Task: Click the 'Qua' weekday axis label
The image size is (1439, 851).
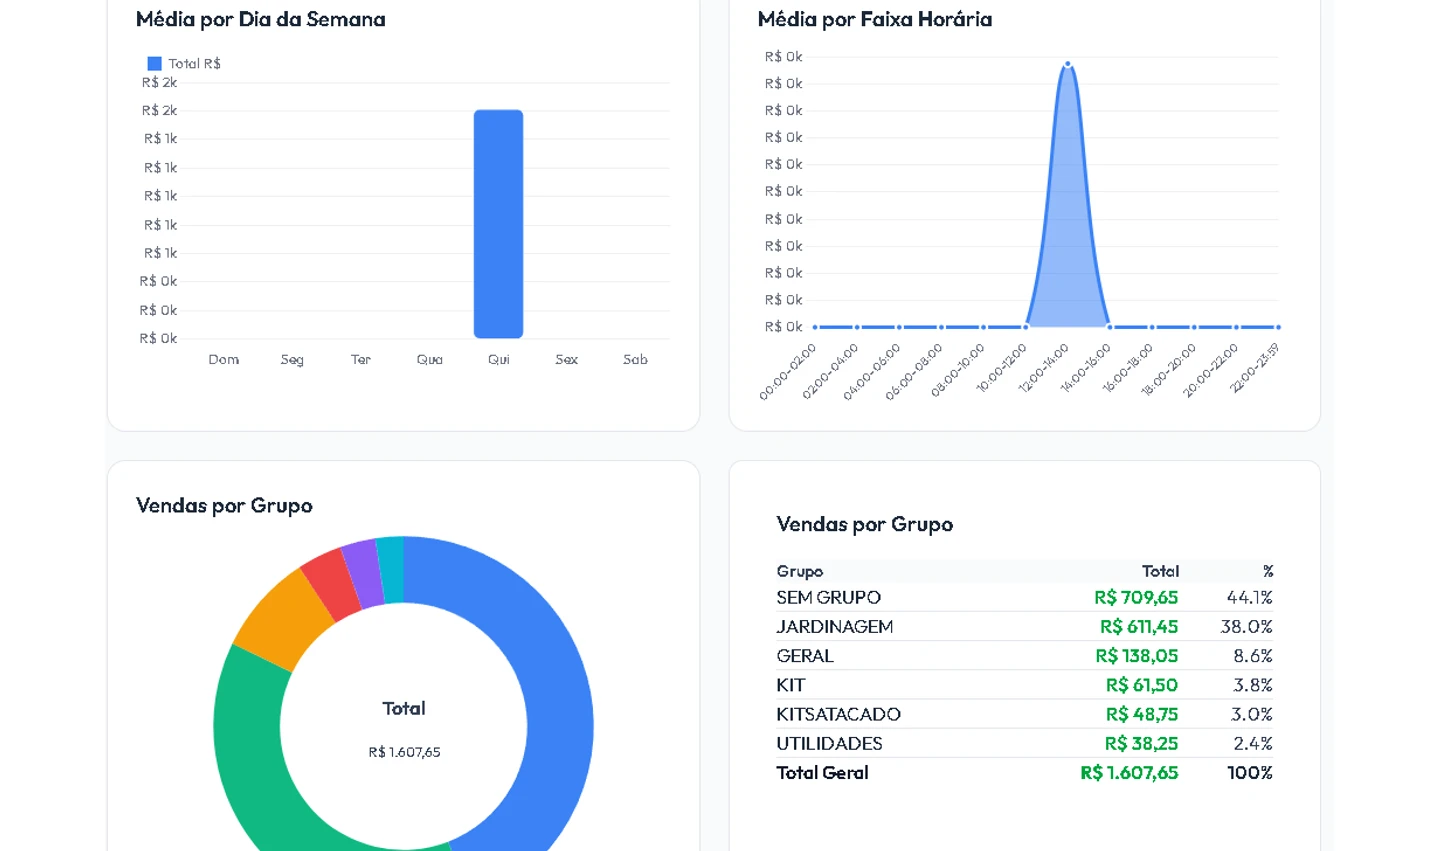Action: (430, 360)
